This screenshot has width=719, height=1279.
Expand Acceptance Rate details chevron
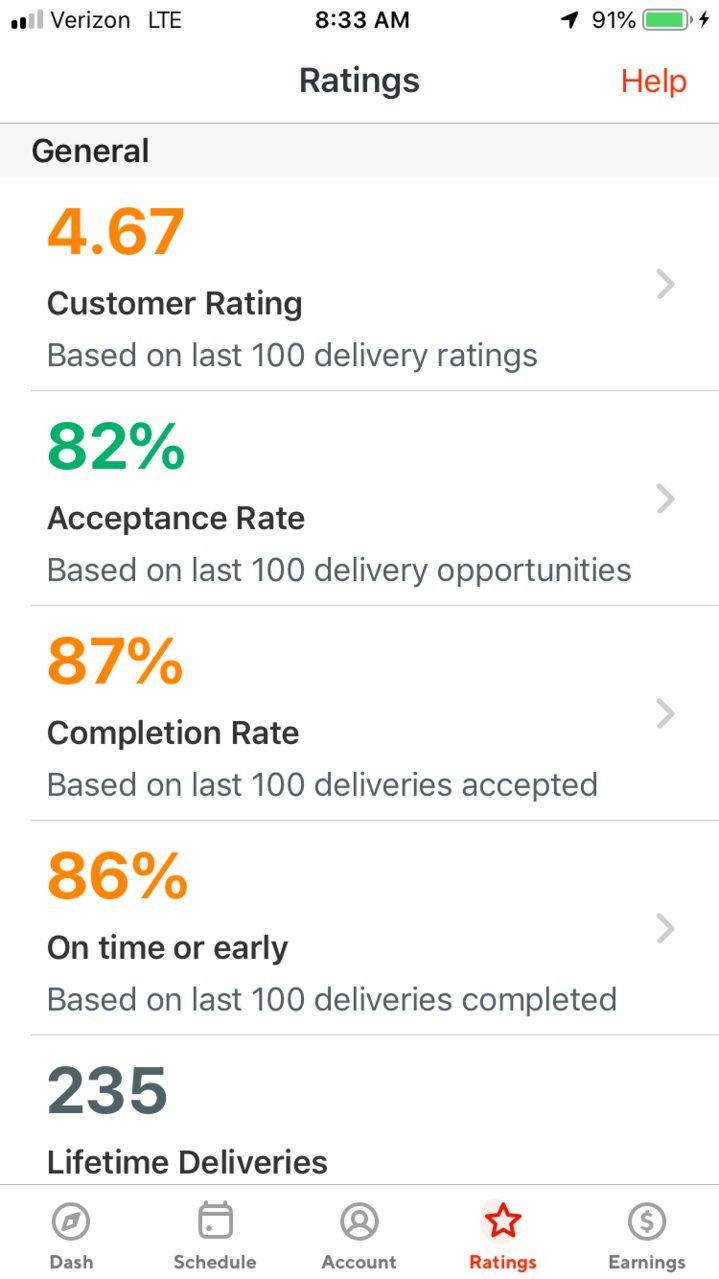pos(666,499)
